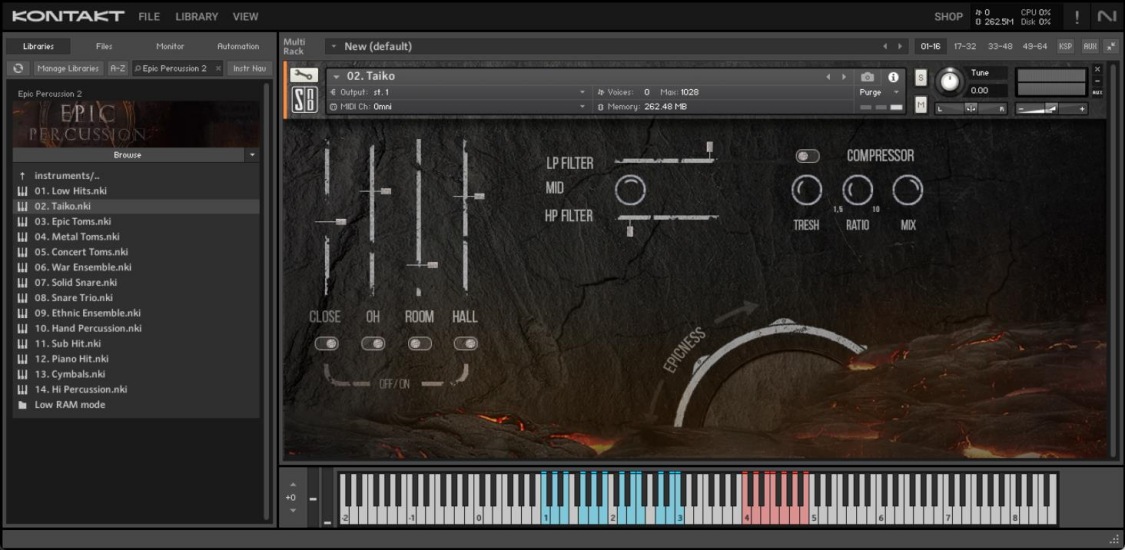This screenshot has width=1125, height=550.
Task: Solo the Taiko instrument
Action: pos(921,77)
